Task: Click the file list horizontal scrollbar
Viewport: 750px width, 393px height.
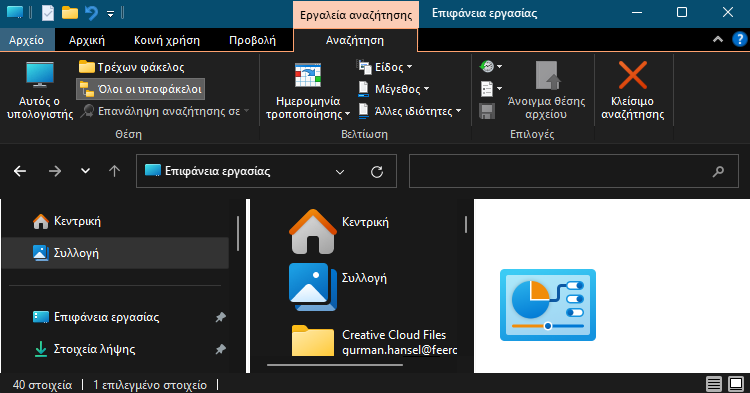Action: coord(335,365)
